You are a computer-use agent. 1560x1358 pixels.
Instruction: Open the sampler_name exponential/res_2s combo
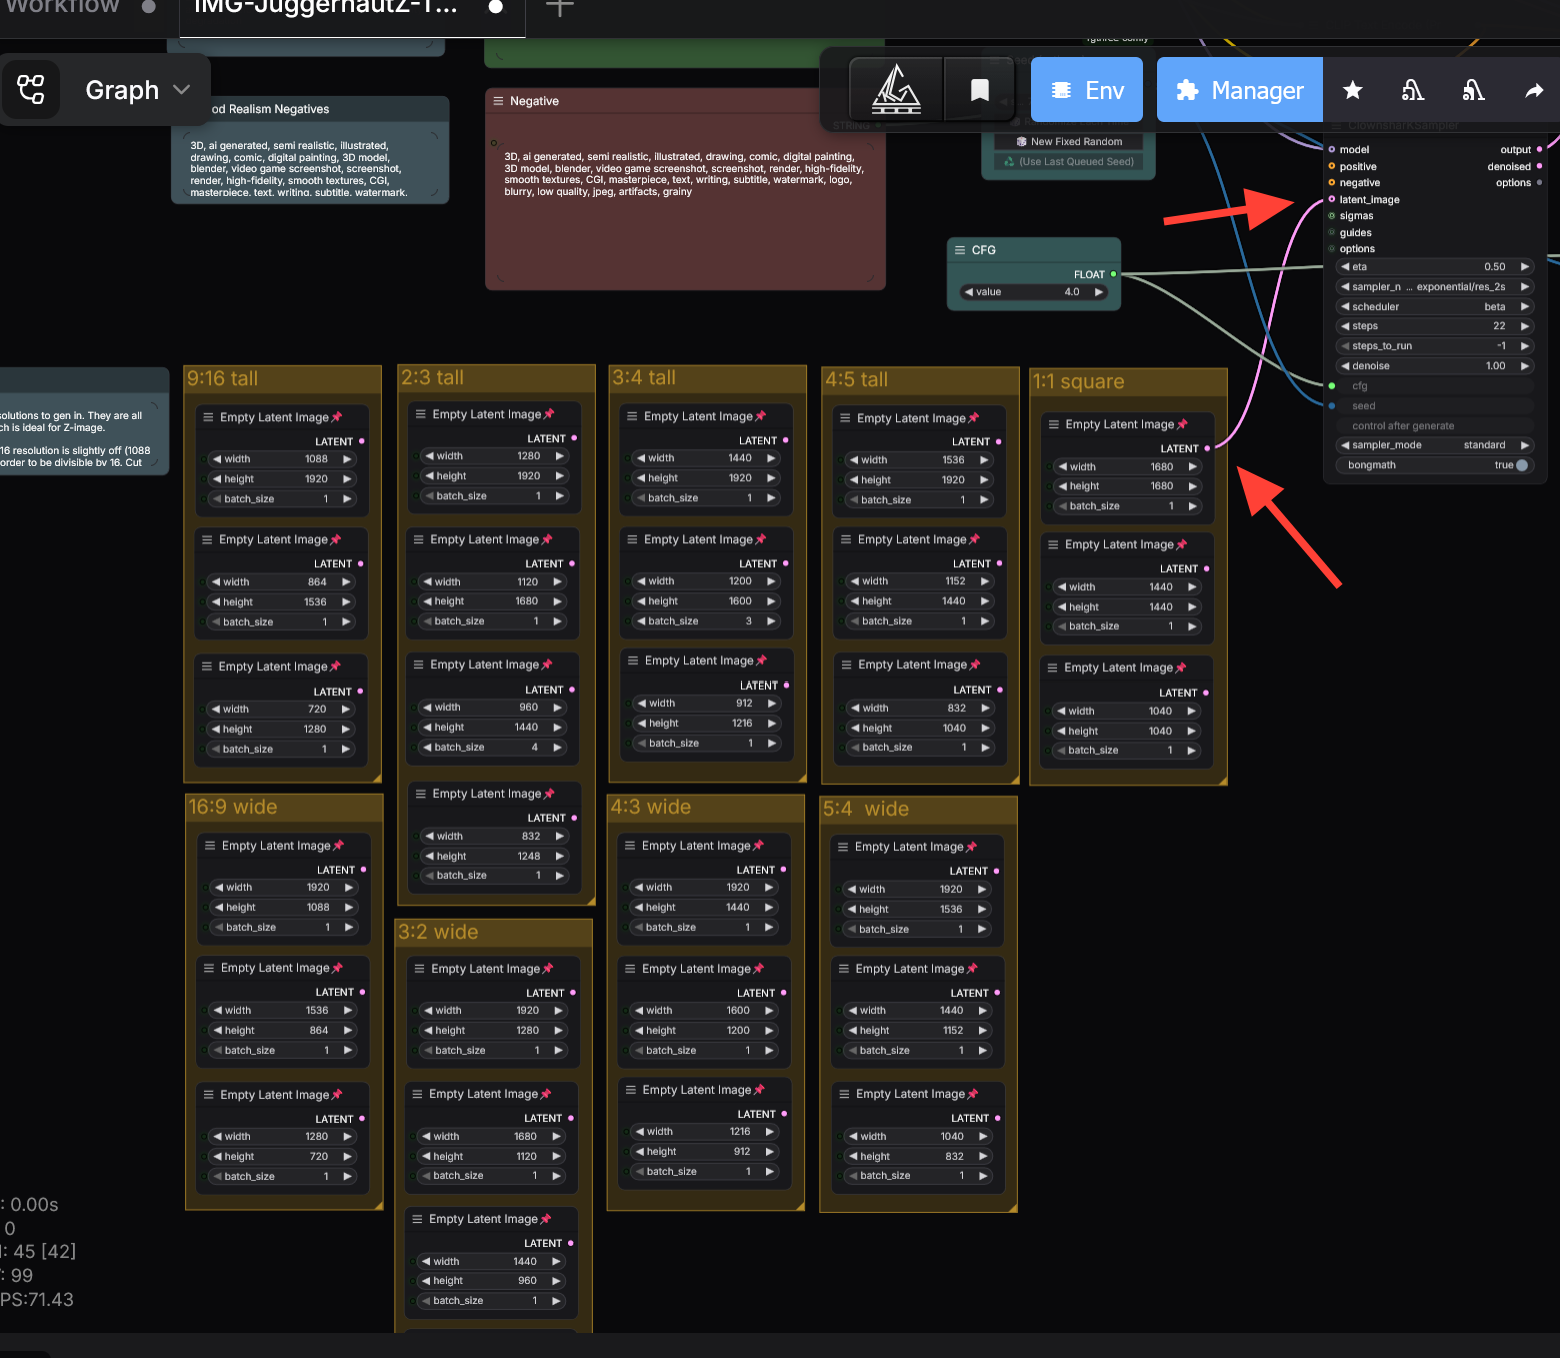click(1435, 287)
